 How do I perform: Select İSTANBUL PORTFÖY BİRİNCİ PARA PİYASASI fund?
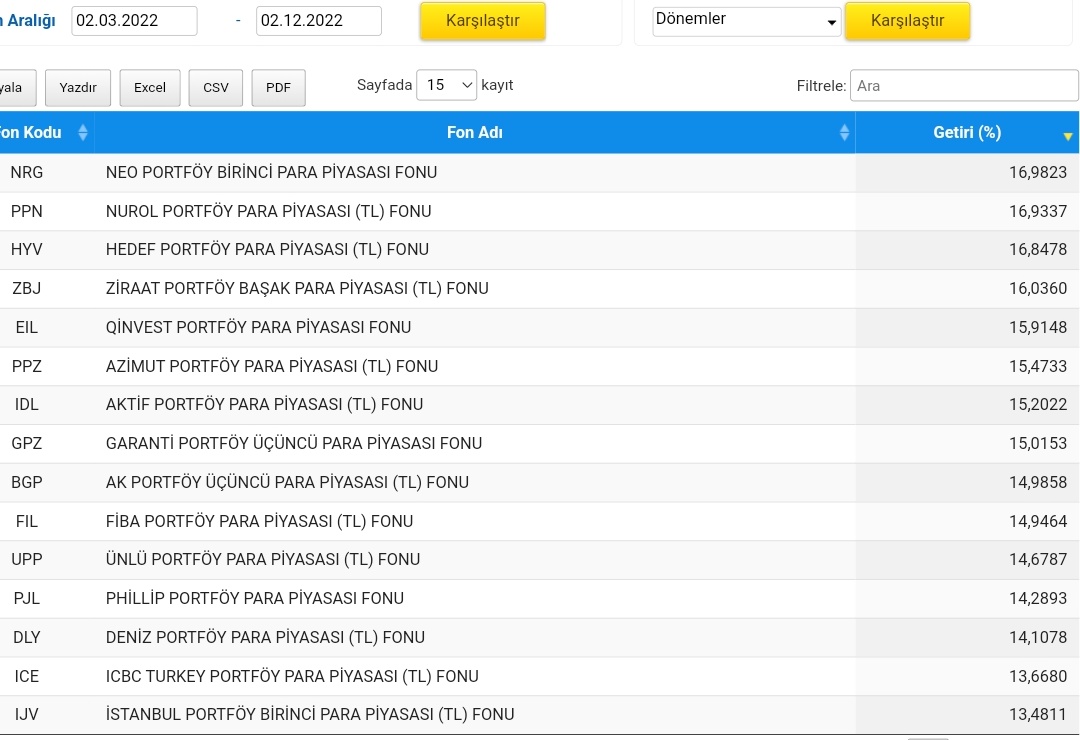point(310,715)
